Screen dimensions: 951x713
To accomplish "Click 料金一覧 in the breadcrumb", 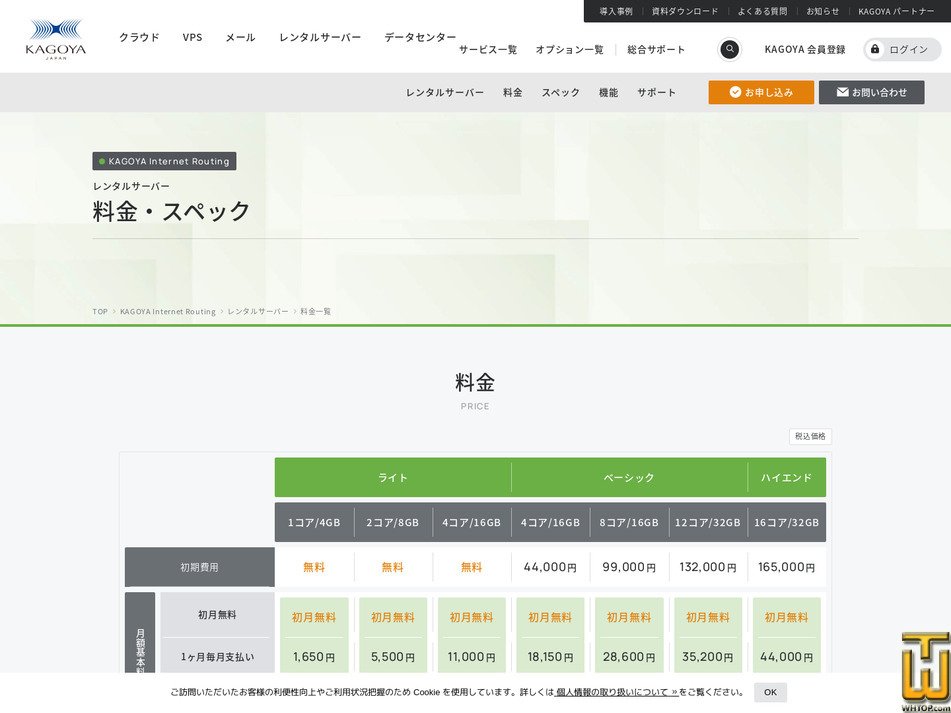I will 315,312.
